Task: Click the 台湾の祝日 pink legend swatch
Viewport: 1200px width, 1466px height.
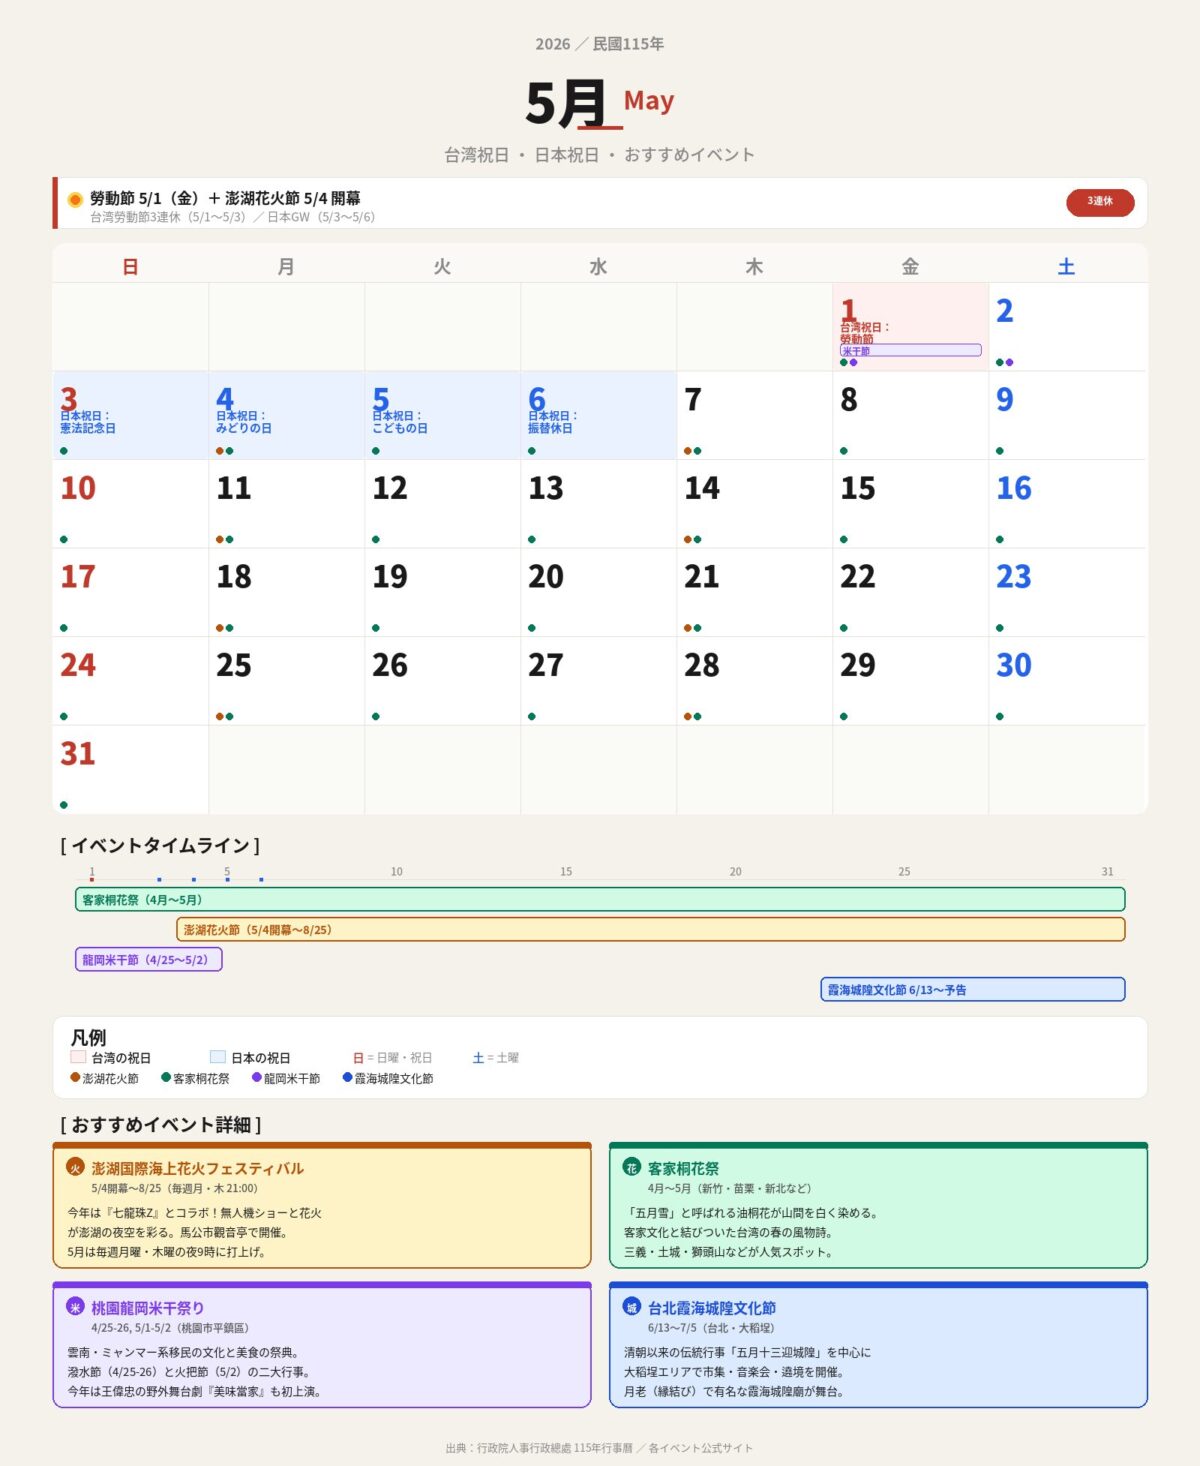Action: (x=78, y=1057)
